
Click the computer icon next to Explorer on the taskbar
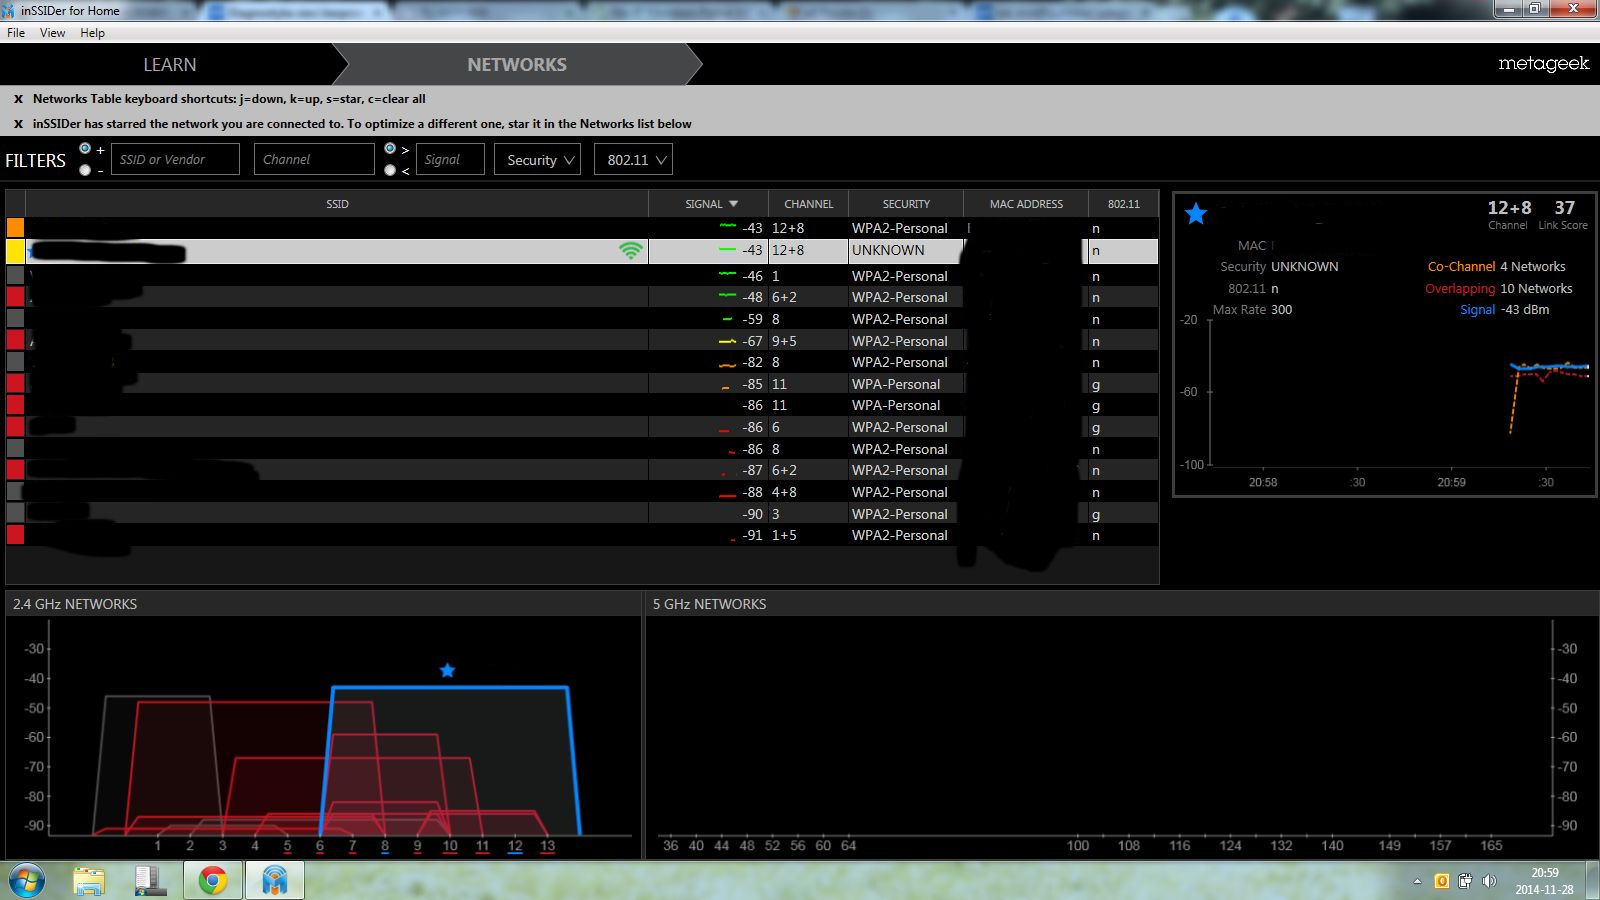click(x=150, y=880)
